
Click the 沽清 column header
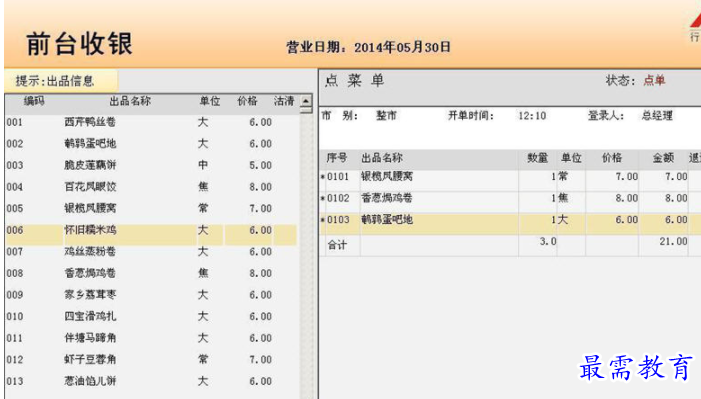284,101
